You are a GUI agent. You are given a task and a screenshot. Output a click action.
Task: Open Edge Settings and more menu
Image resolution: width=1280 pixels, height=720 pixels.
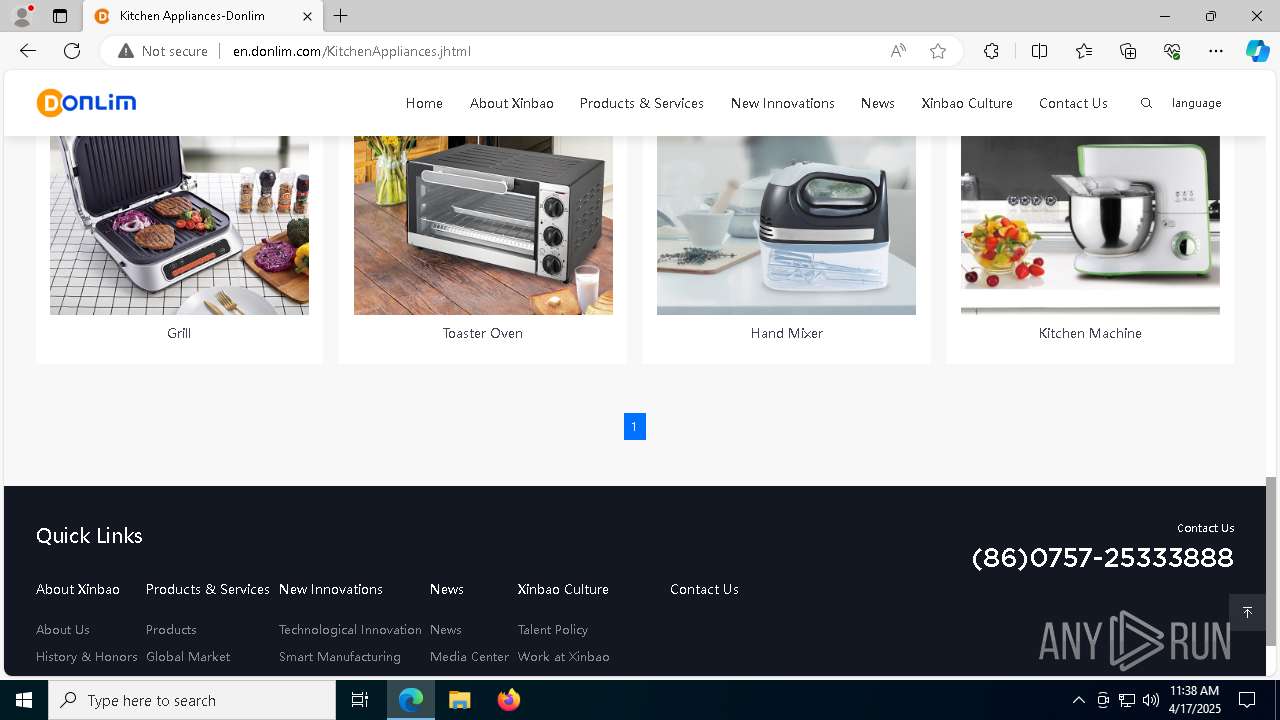point(1216,51)
